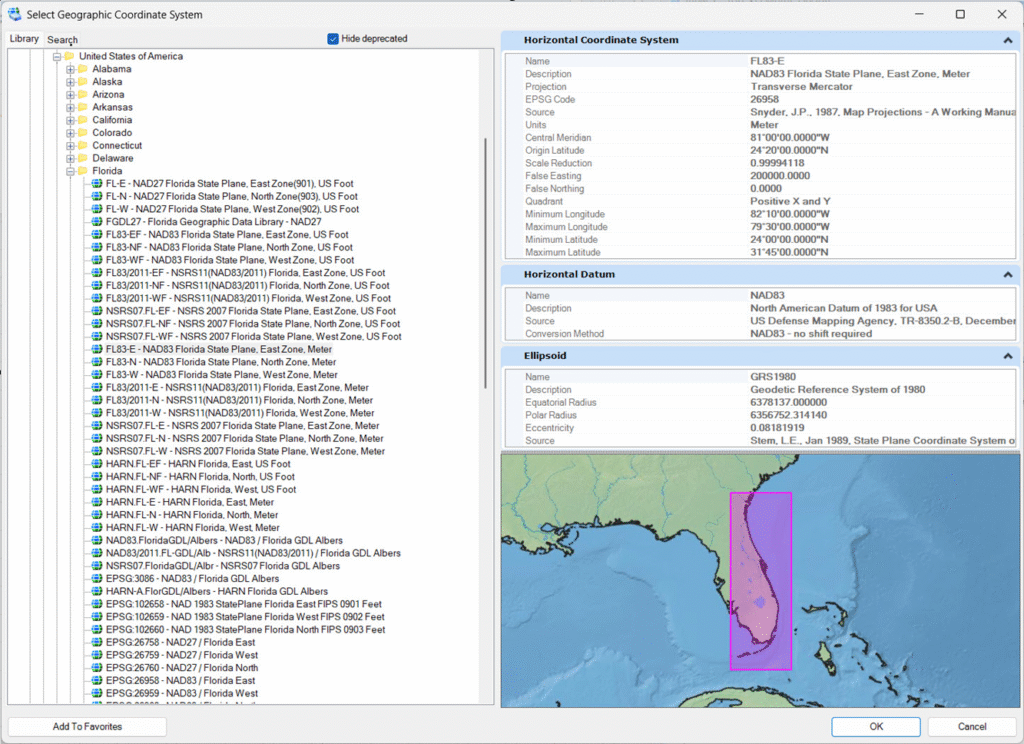The height and width of the screenshot is (744, 1024).
Task: Click the globe icon beside EPSG:26758 NAD27 Florida East
Action: (97, 642)
